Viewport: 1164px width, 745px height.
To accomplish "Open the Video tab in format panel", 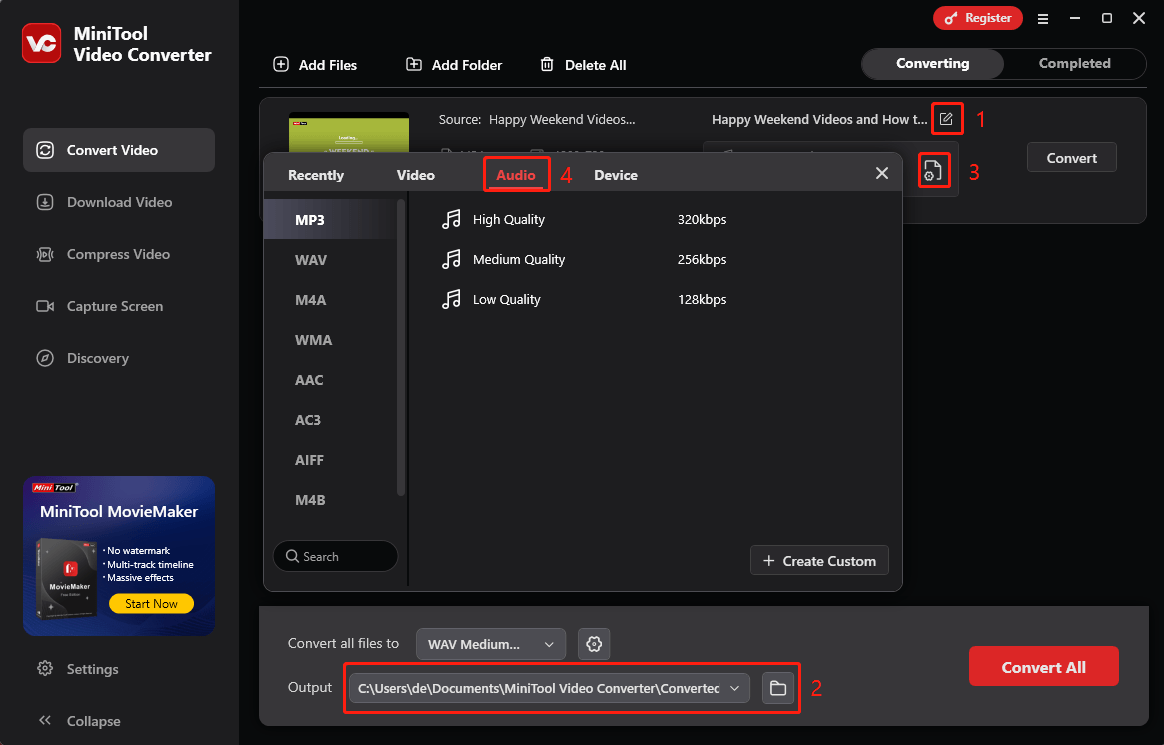I will coord(416,175).
